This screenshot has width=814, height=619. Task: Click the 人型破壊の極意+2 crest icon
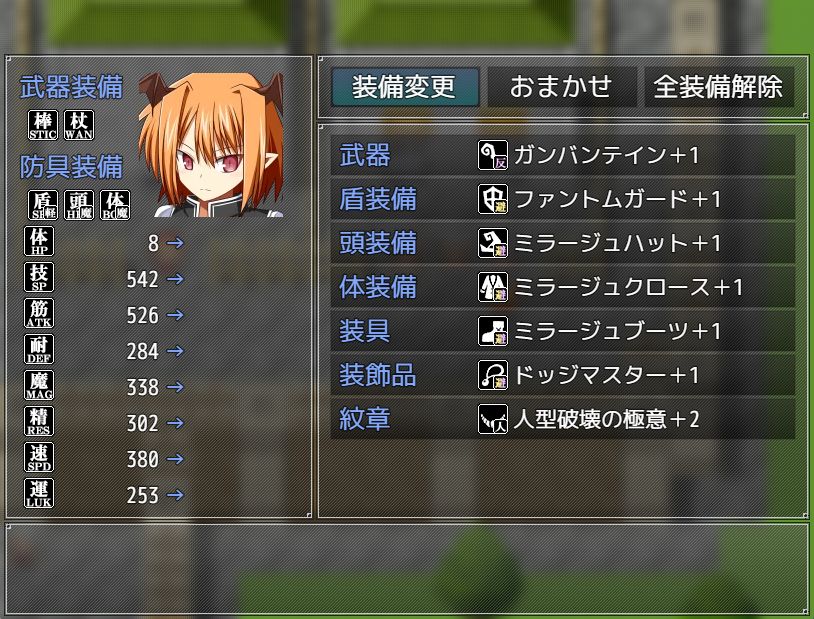493,419
